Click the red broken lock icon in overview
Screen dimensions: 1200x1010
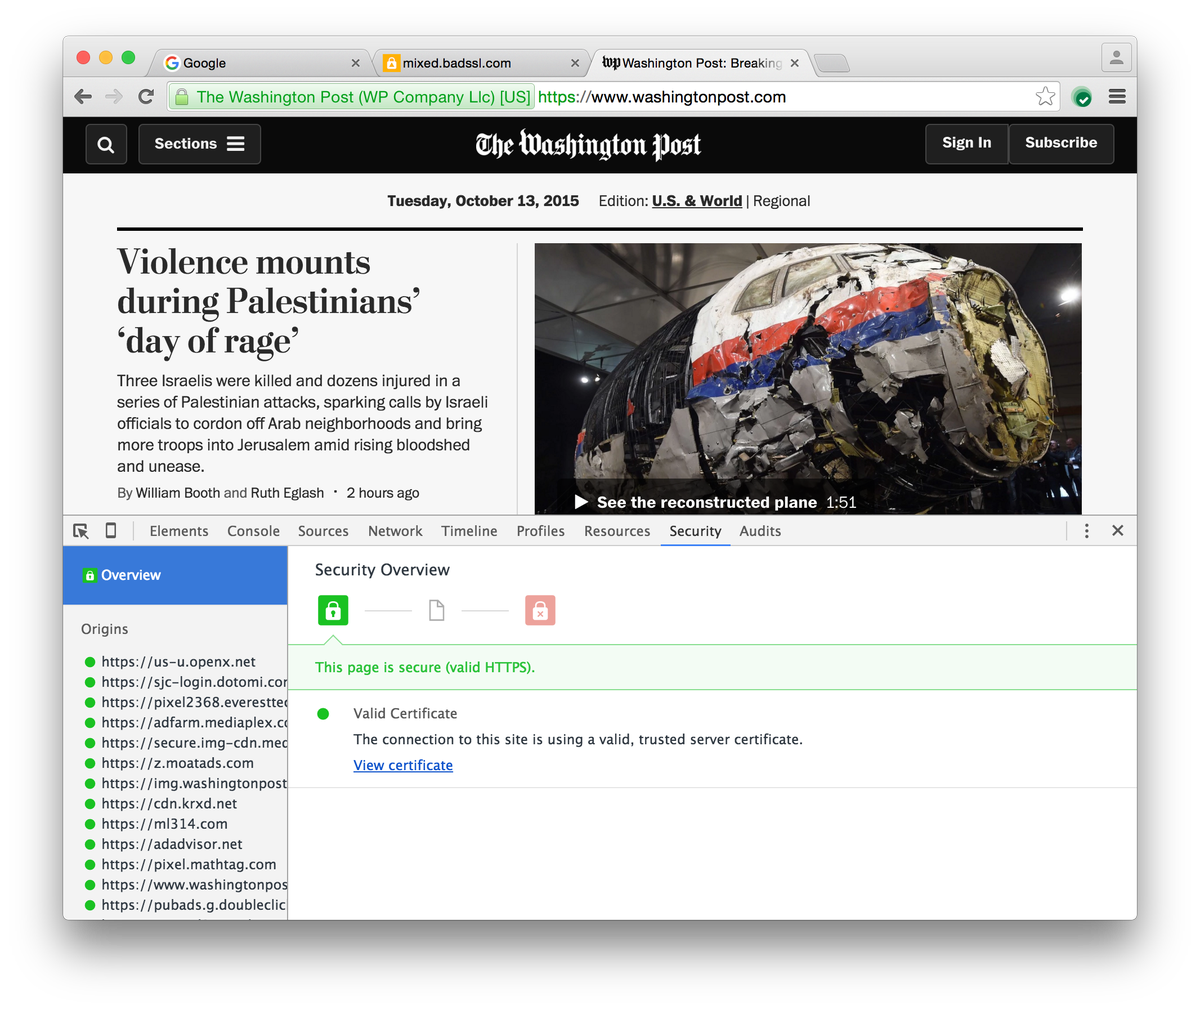coord(540,610)
